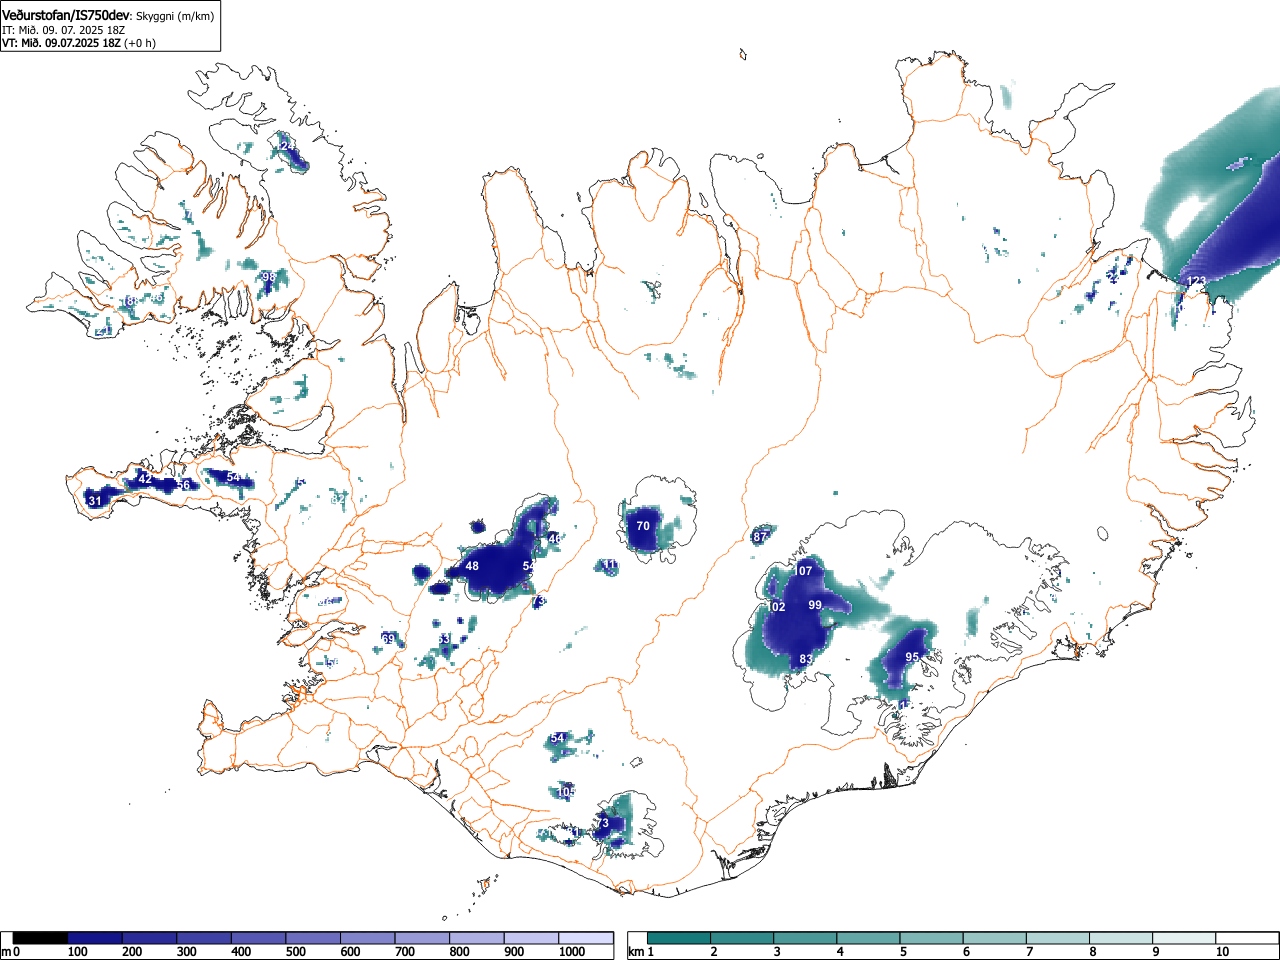The image size is (1280, 960).
Task: Select the 900–1000 m pale lavender legend segment
Action: [x=531, y=938]
